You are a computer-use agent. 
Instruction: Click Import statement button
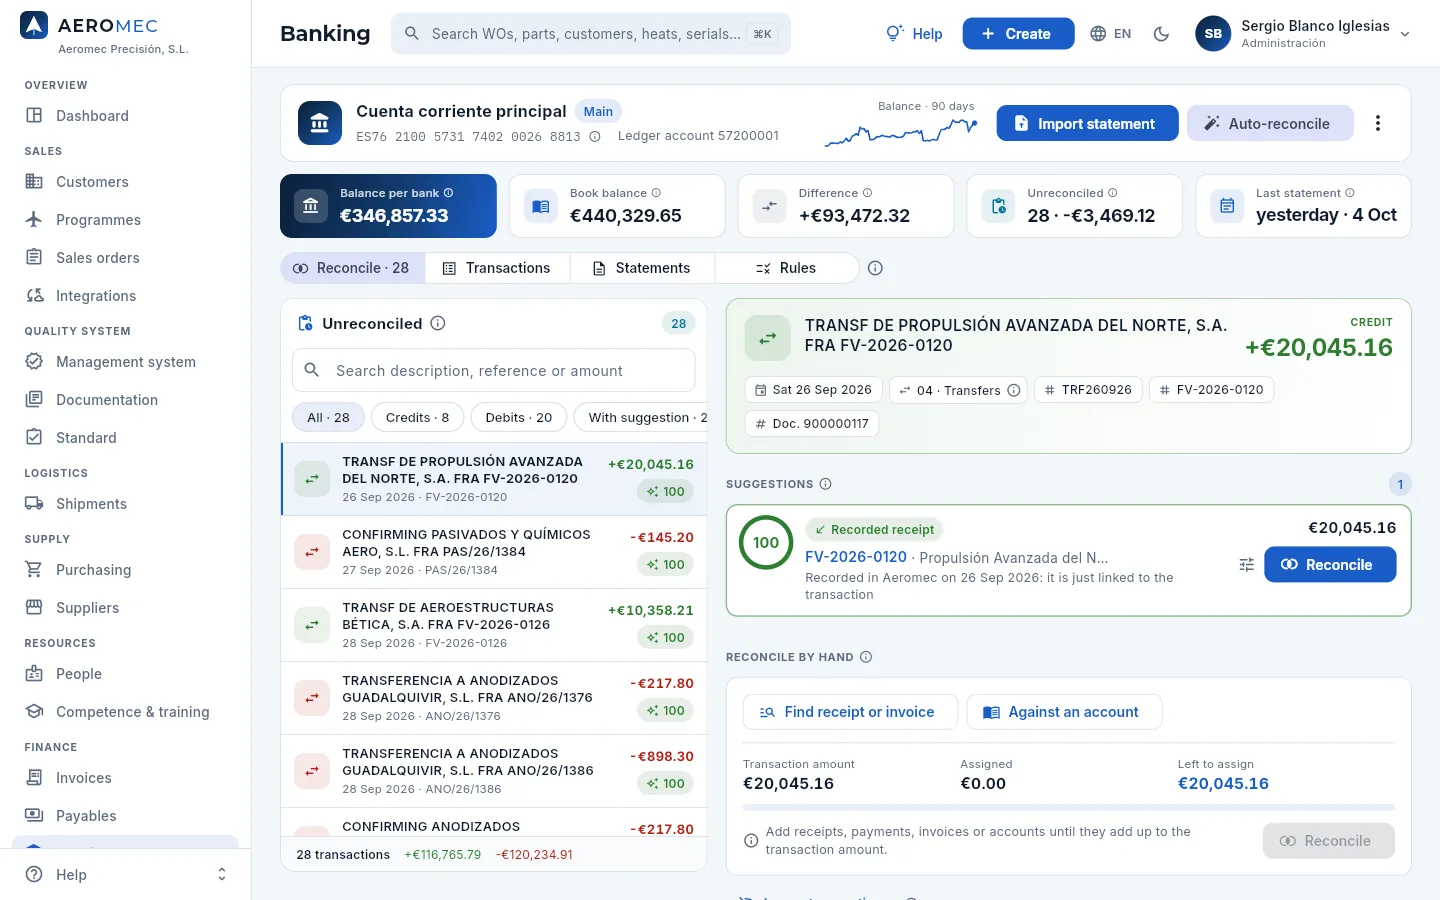pyautogui.click(x=1087, y=123)
